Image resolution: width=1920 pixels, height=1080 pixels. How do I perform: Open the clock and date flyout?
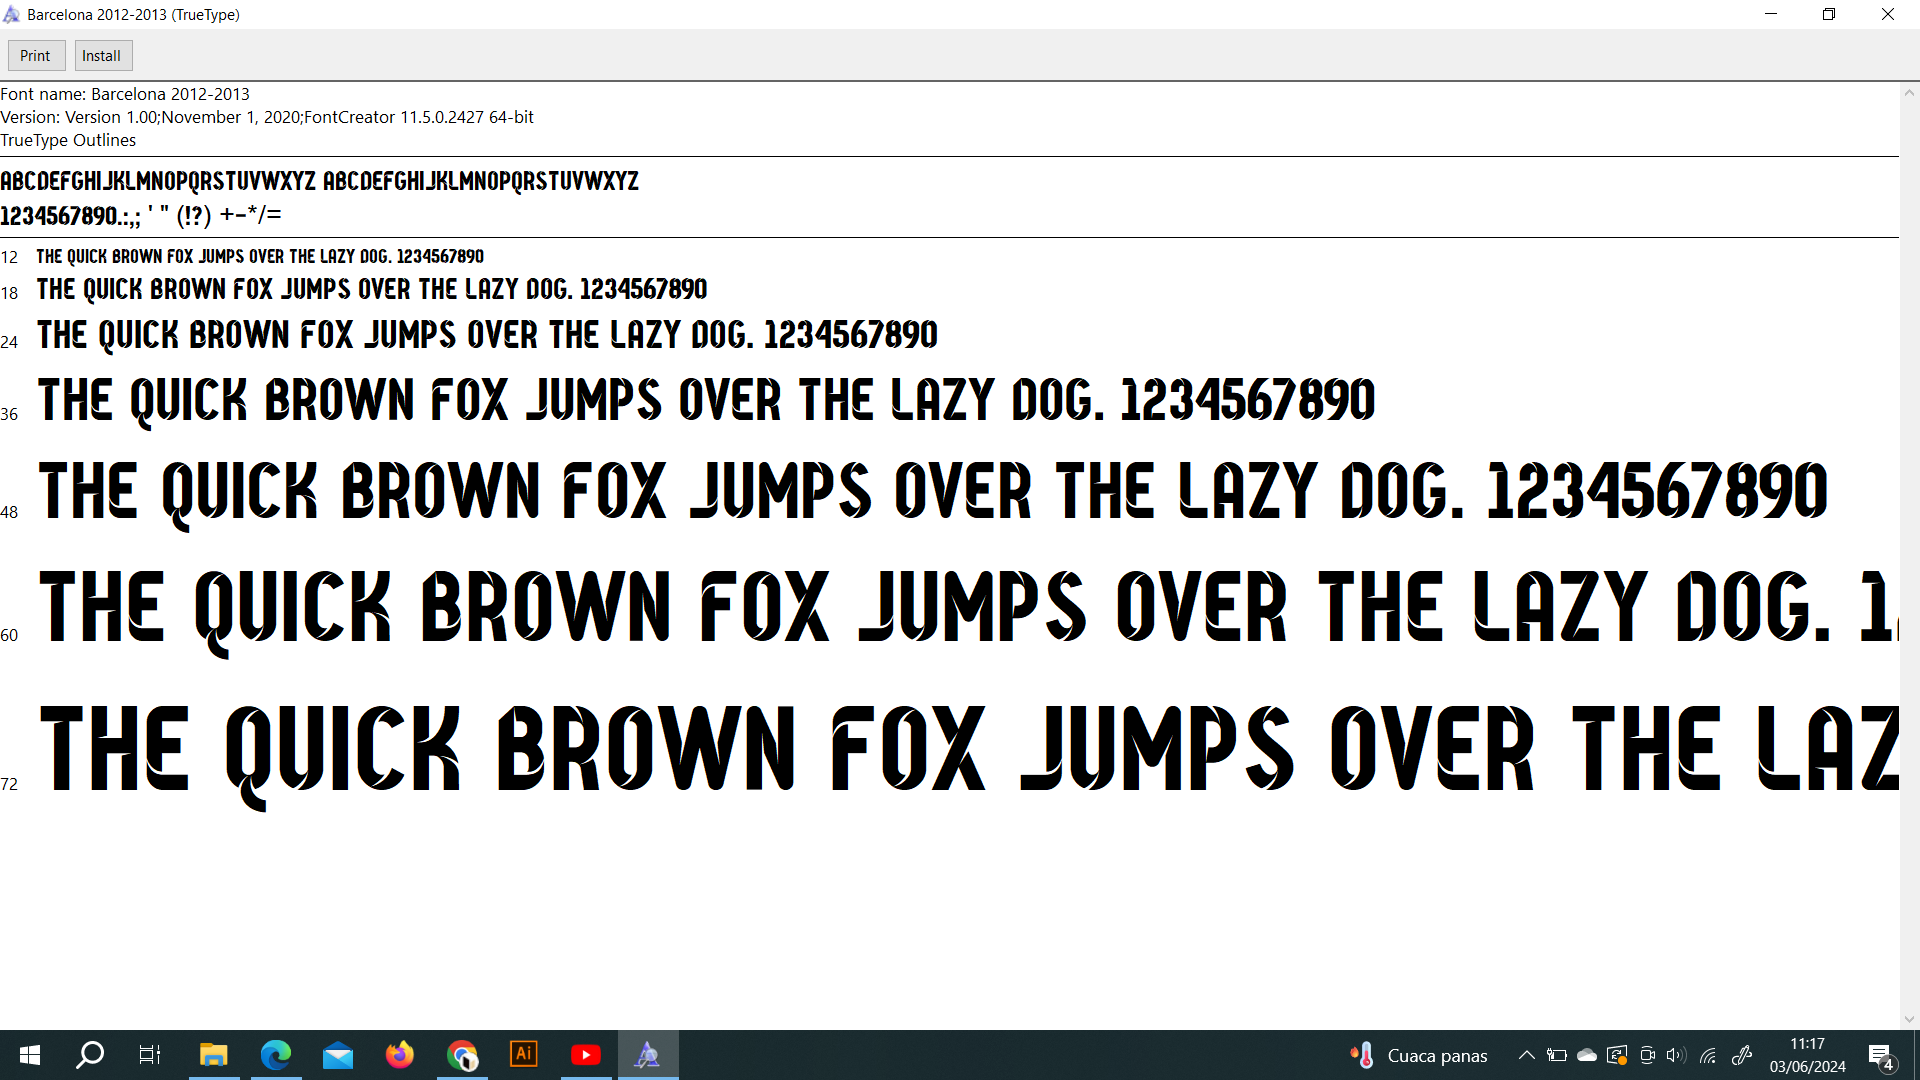[1807, 1055]
